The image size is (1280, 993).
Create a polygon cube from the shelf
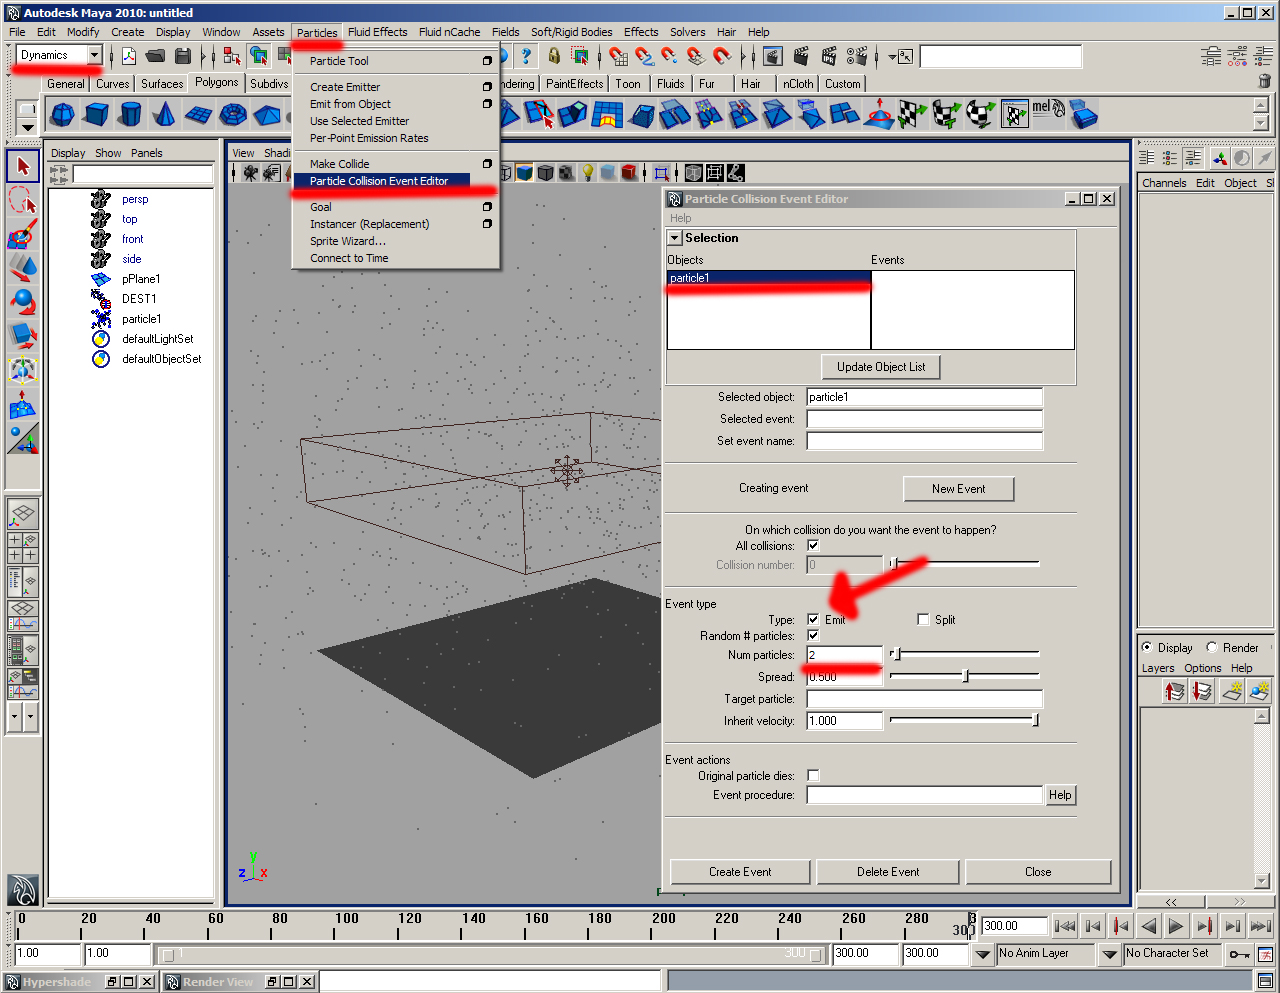96,115
